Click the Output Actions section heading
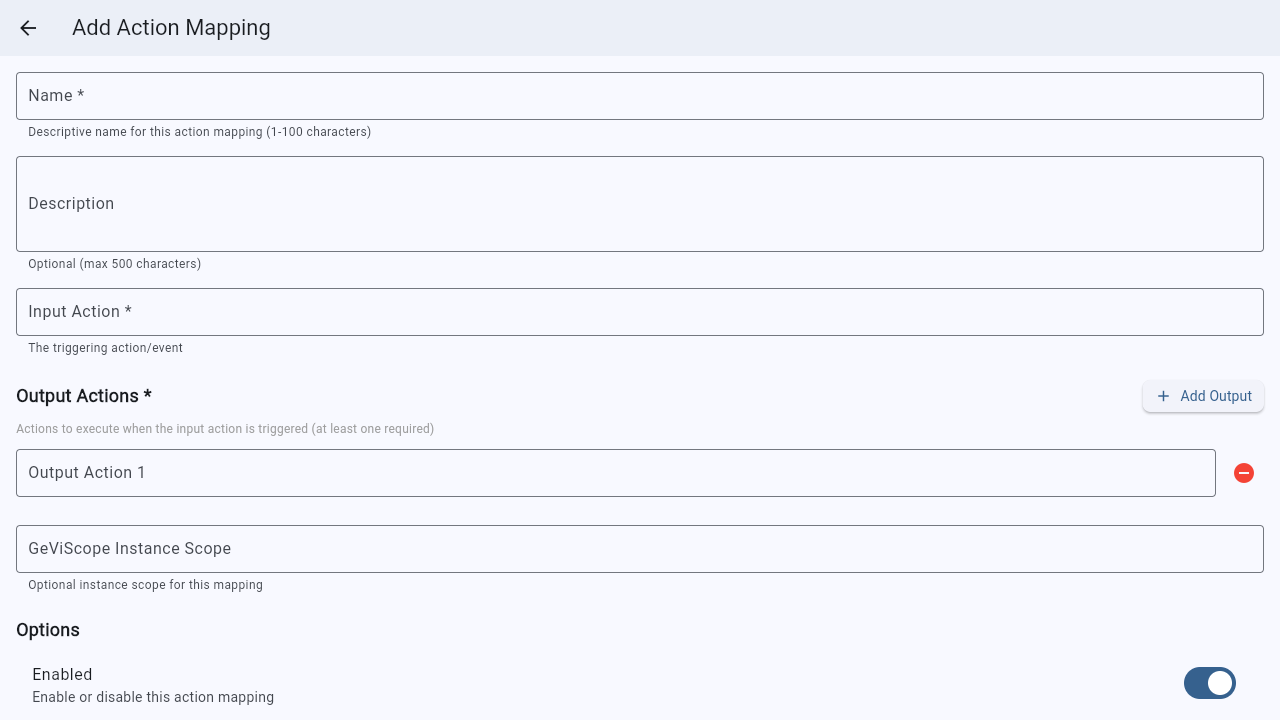The image size is (1280, 720). (x=84, y=396)
